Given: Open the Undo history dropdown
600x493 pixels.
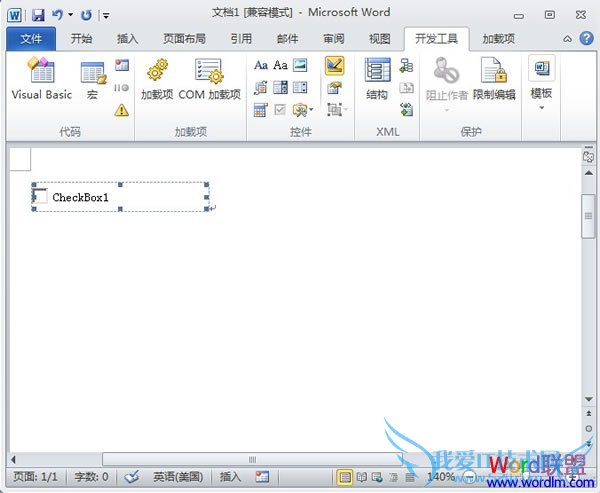Looking at the screenshot, I should point(70,15).
